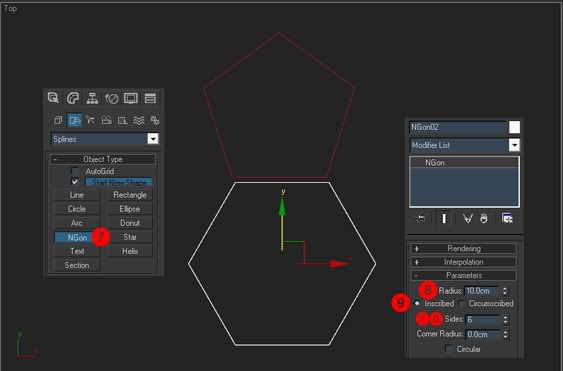Click the Configure Modifier Sets icon
This screenshot has width=563, height=371.
coord(507,218)
